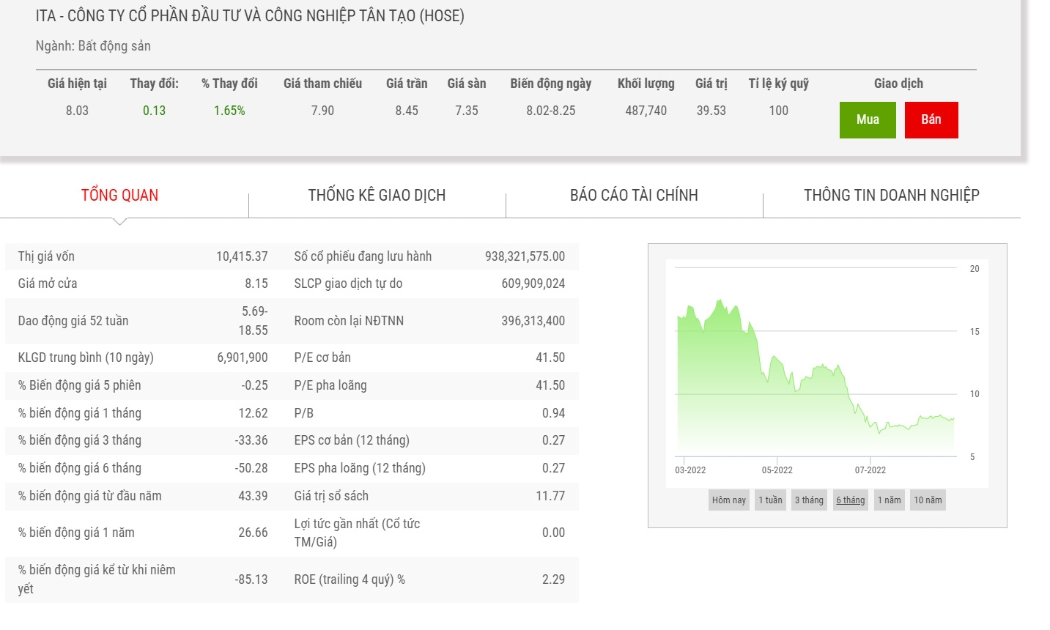Image resolution: width=1050 pixels, height=630 pixels.
Task: Click the EPS cơ bản (12 tháng) label
Action: click(x=352, y=441)
